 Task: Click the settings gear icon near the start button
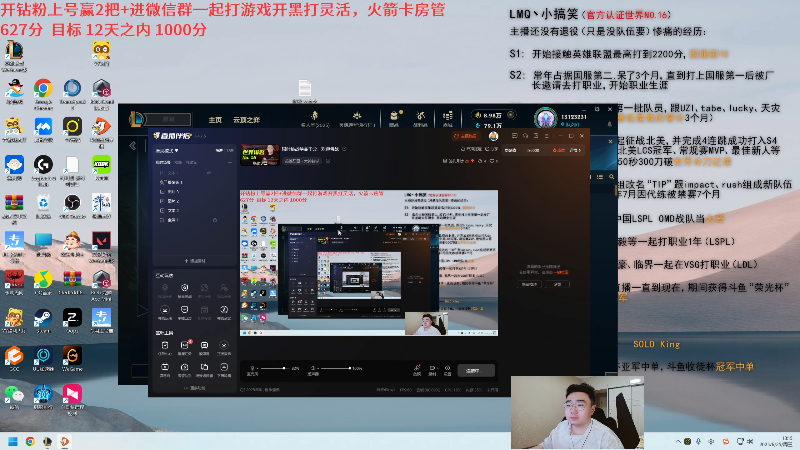pos(447,370)
